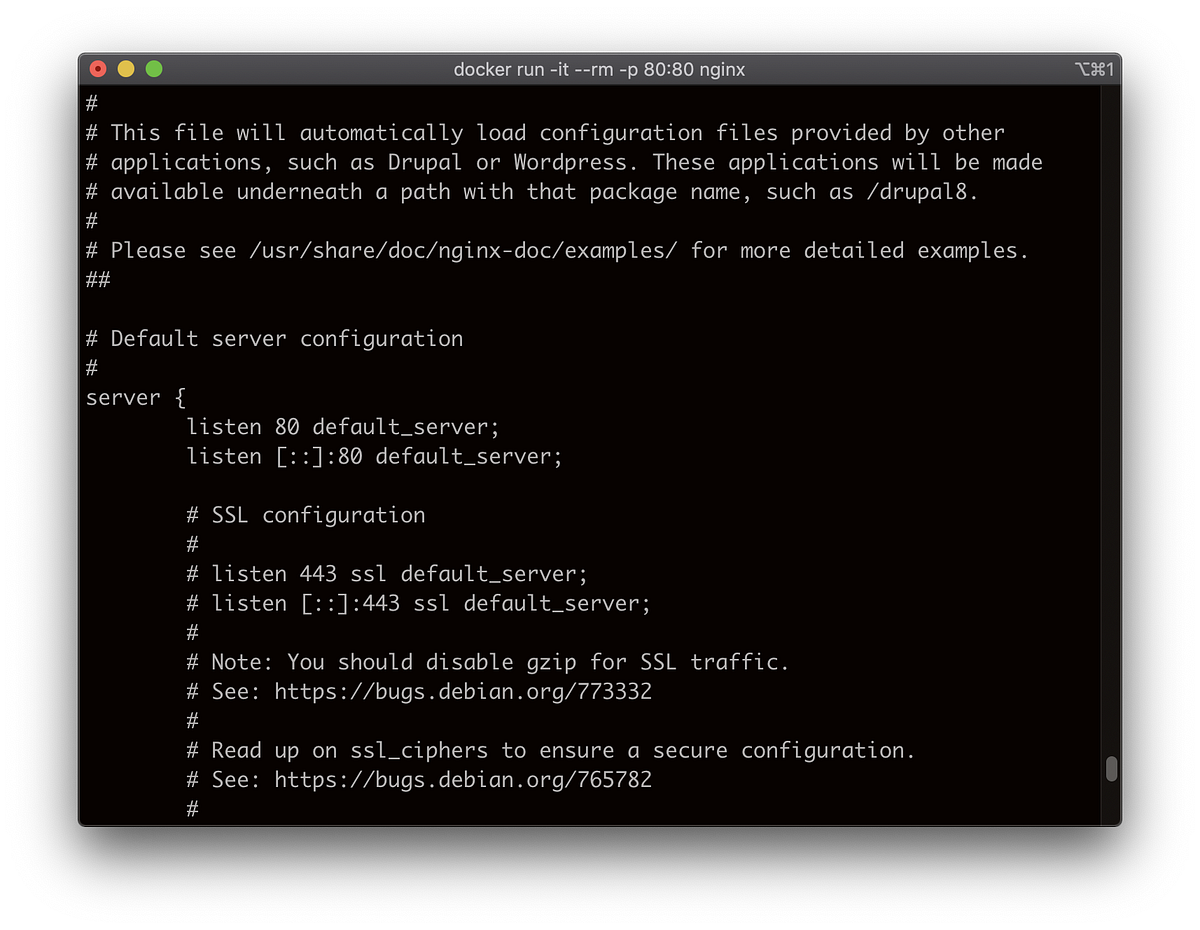Click the word 'Wordpress' in the description
Viewport: 1200px width, 930px height.
565,161
